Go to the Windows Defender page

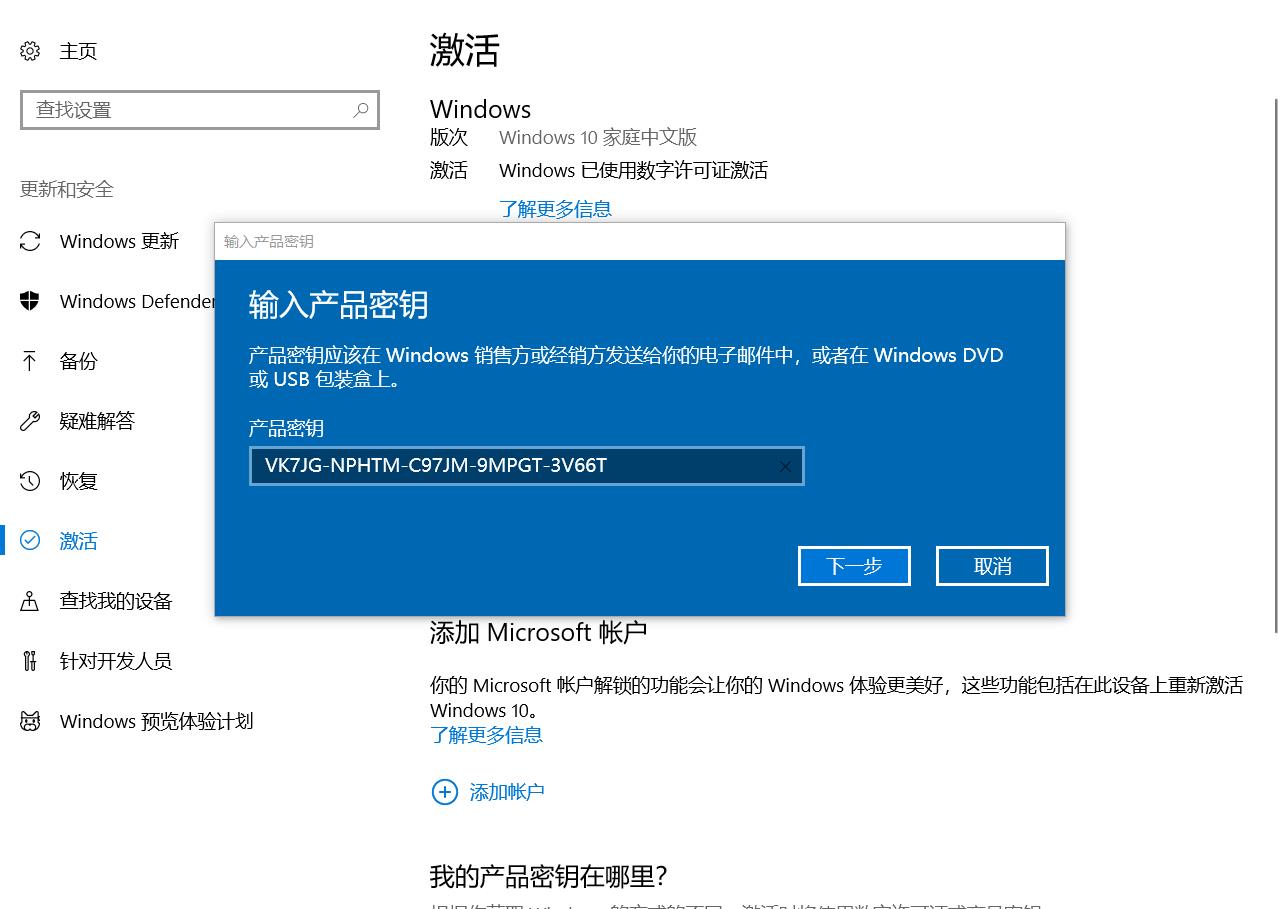tap(137, 301)
